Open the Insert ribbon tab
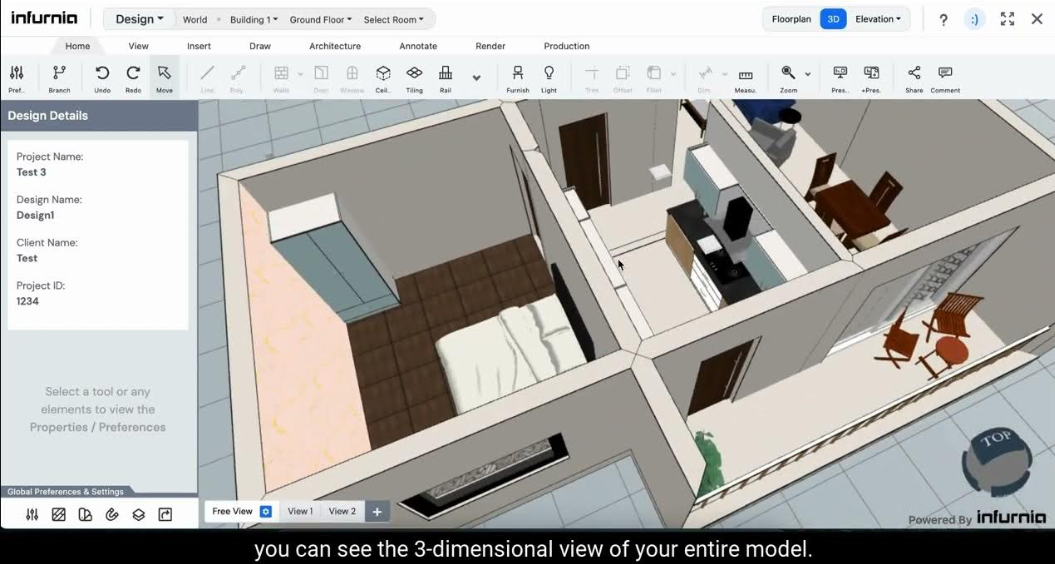Viewport: 1055px width, 564px height. [198, 46]
